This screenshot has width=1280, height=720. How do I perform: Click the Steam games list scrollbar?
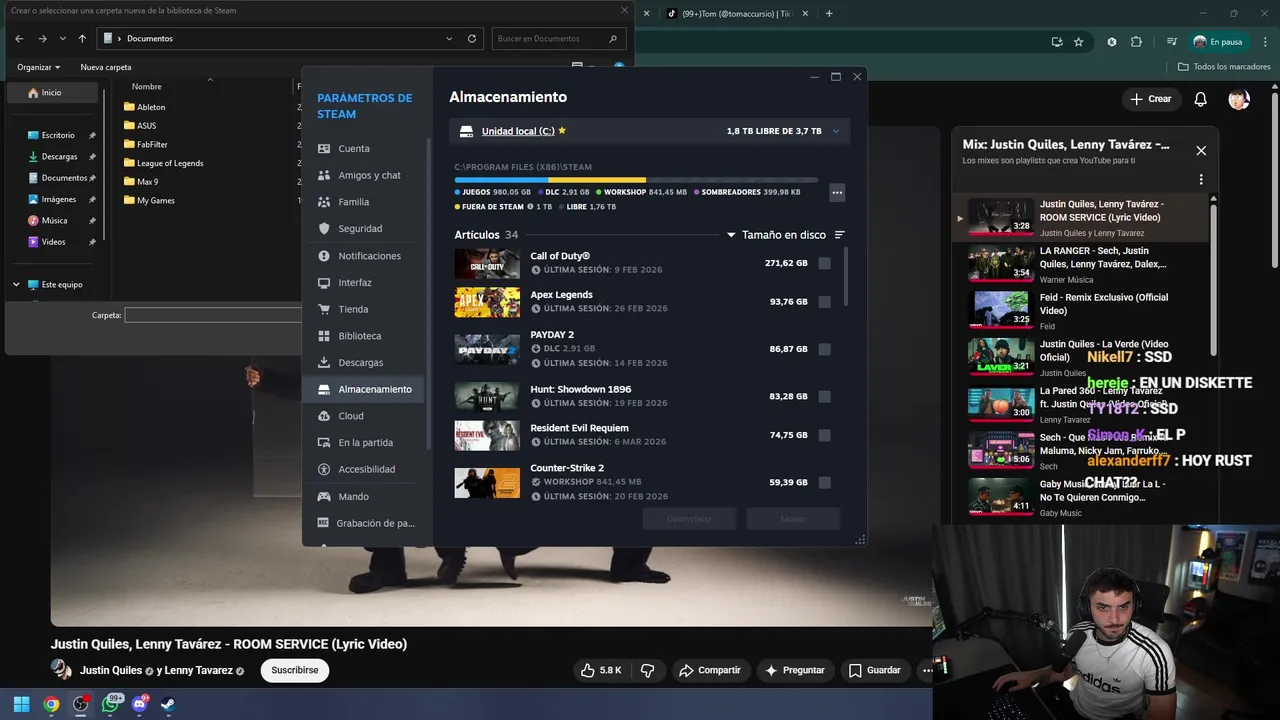tap(846, 277)
